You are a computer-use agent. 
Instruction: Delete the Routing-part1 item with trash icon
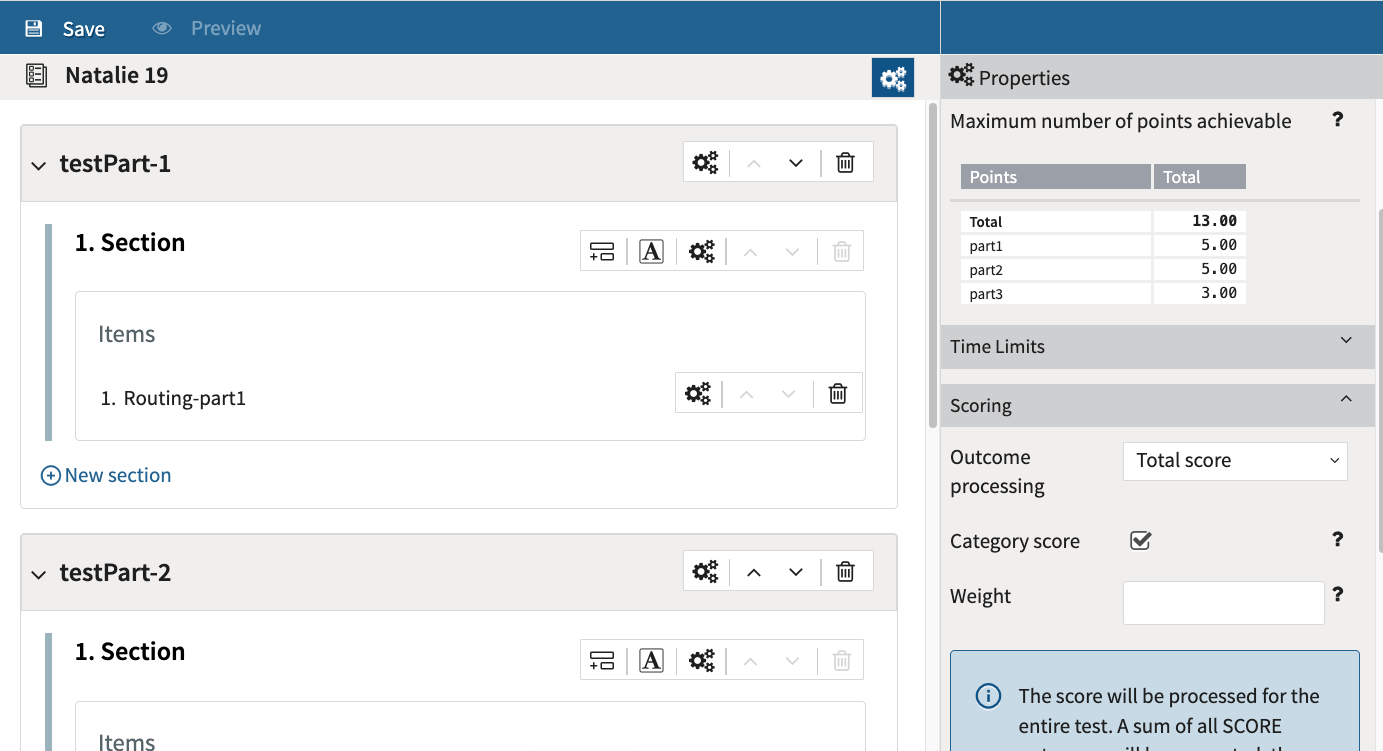pos(837,393)
